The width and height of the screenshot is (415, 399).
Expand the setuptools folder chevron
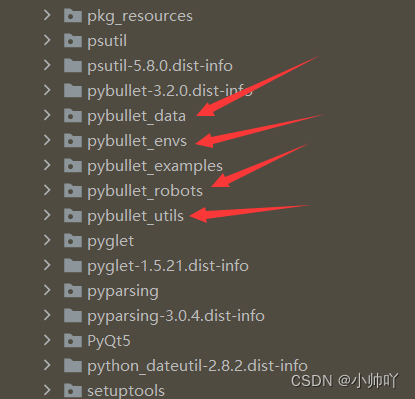pos(47,390)
